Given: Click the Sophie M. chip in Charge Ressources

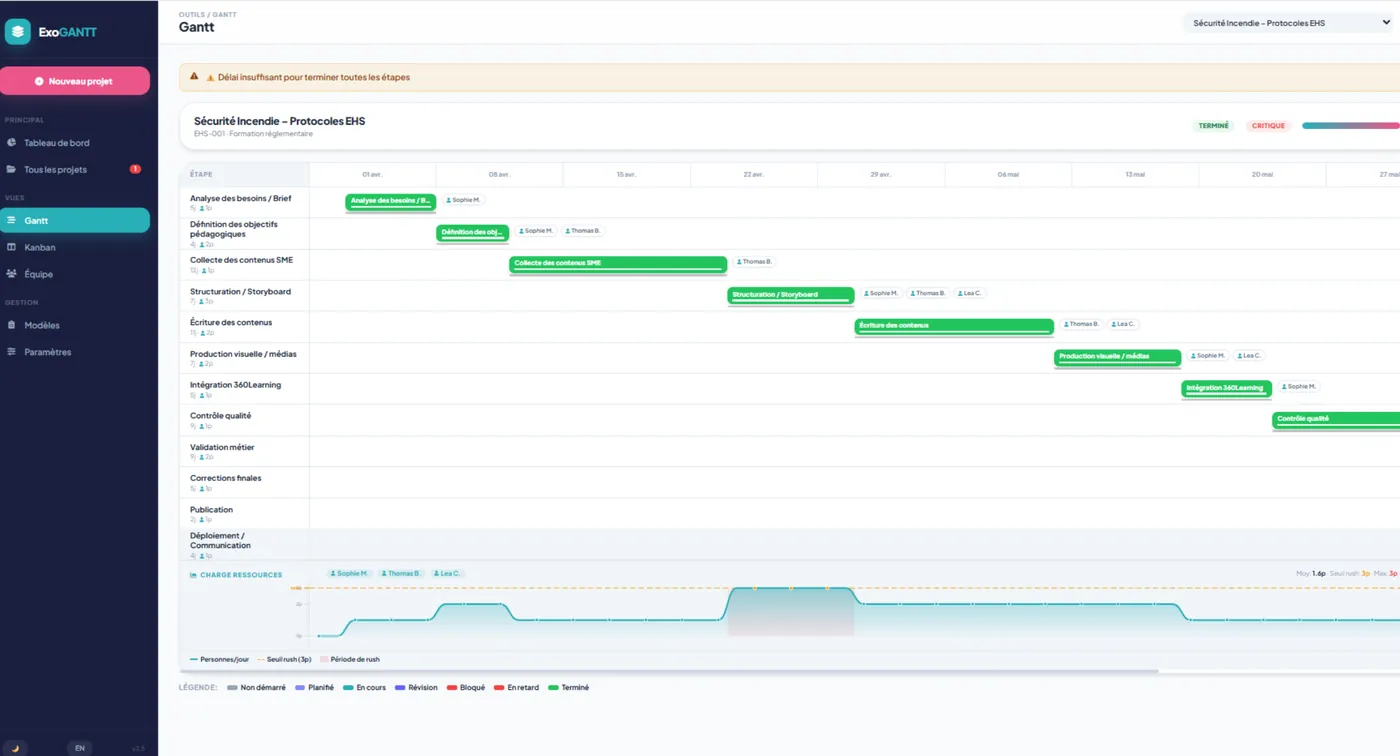Looking at the screenshot, I should (350, 574).
